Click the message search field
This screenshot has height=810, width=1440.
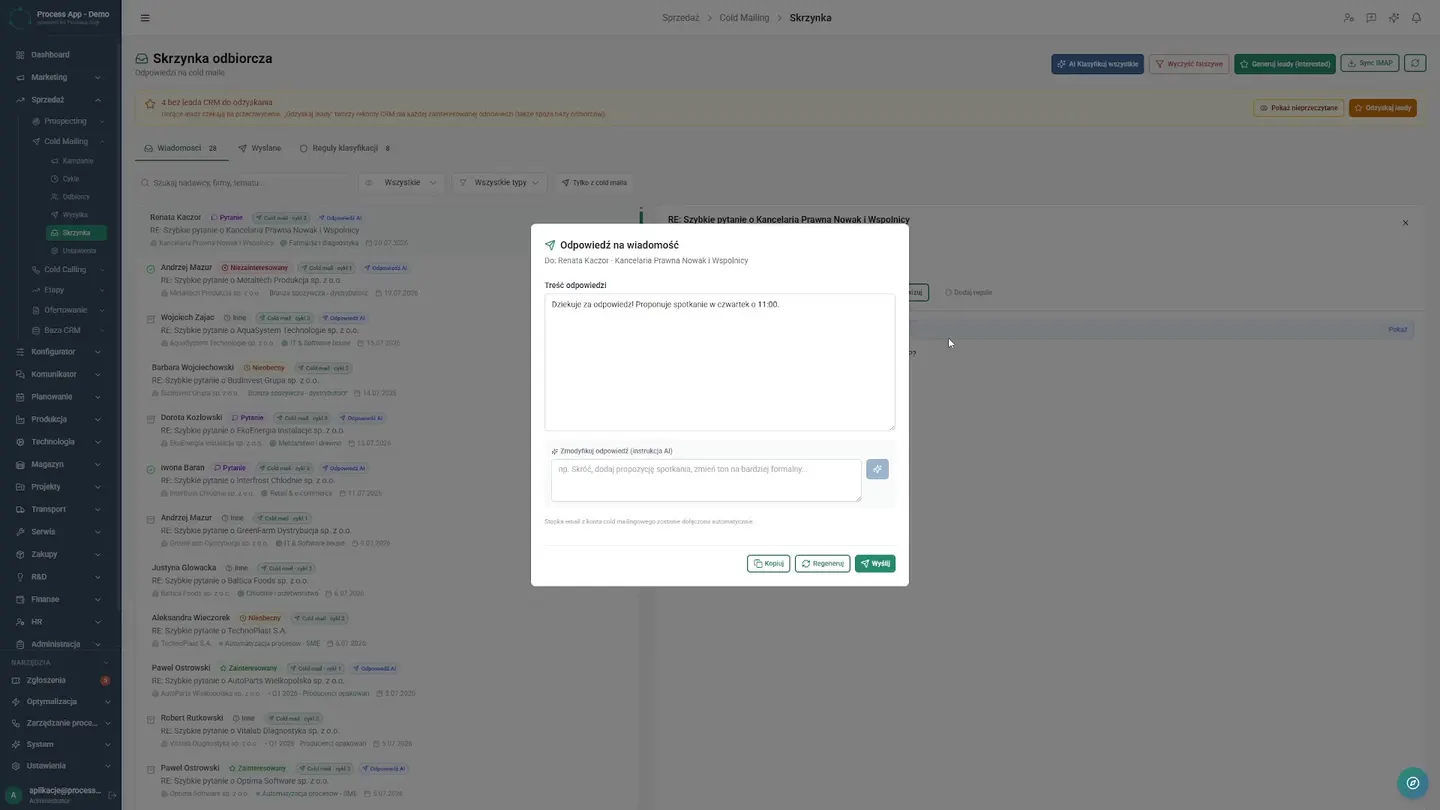click(x=244, y=183)
